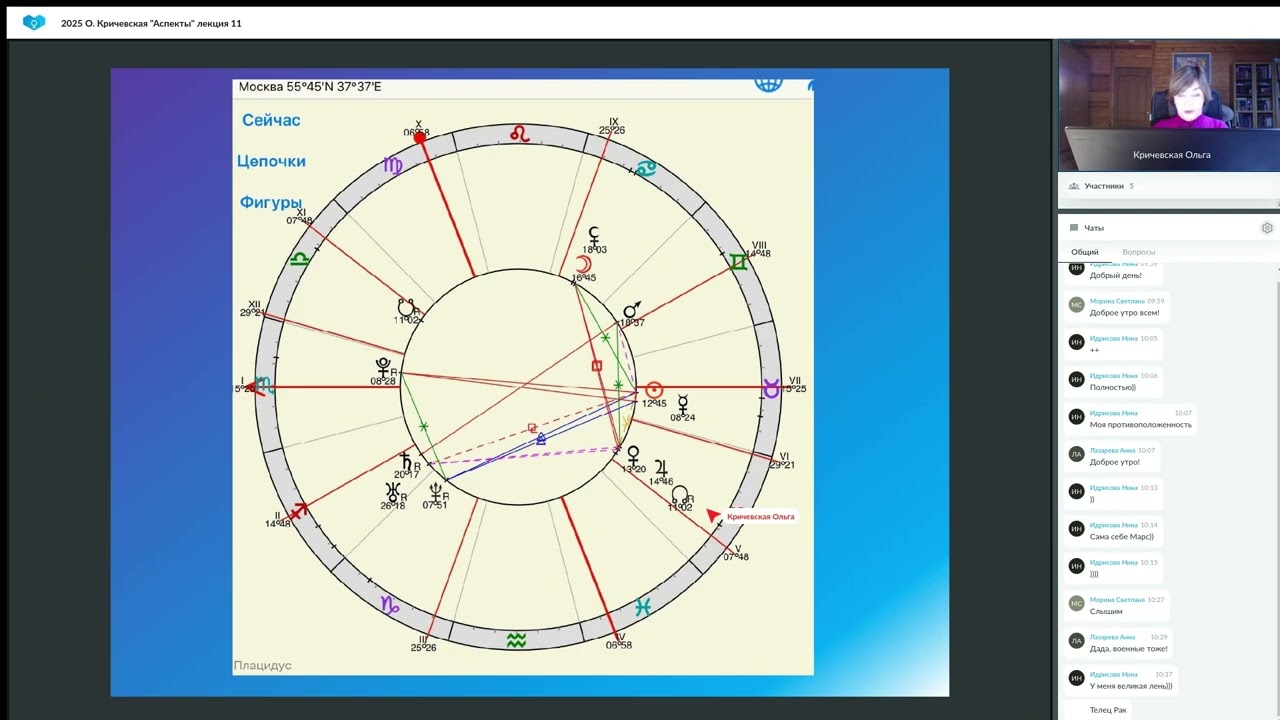Image resolution: width=1280 pixels, height=720 pixels.
Task: Click the Moon glyph at 16°45
Action: pyautogui.click(x=583, y=264)
